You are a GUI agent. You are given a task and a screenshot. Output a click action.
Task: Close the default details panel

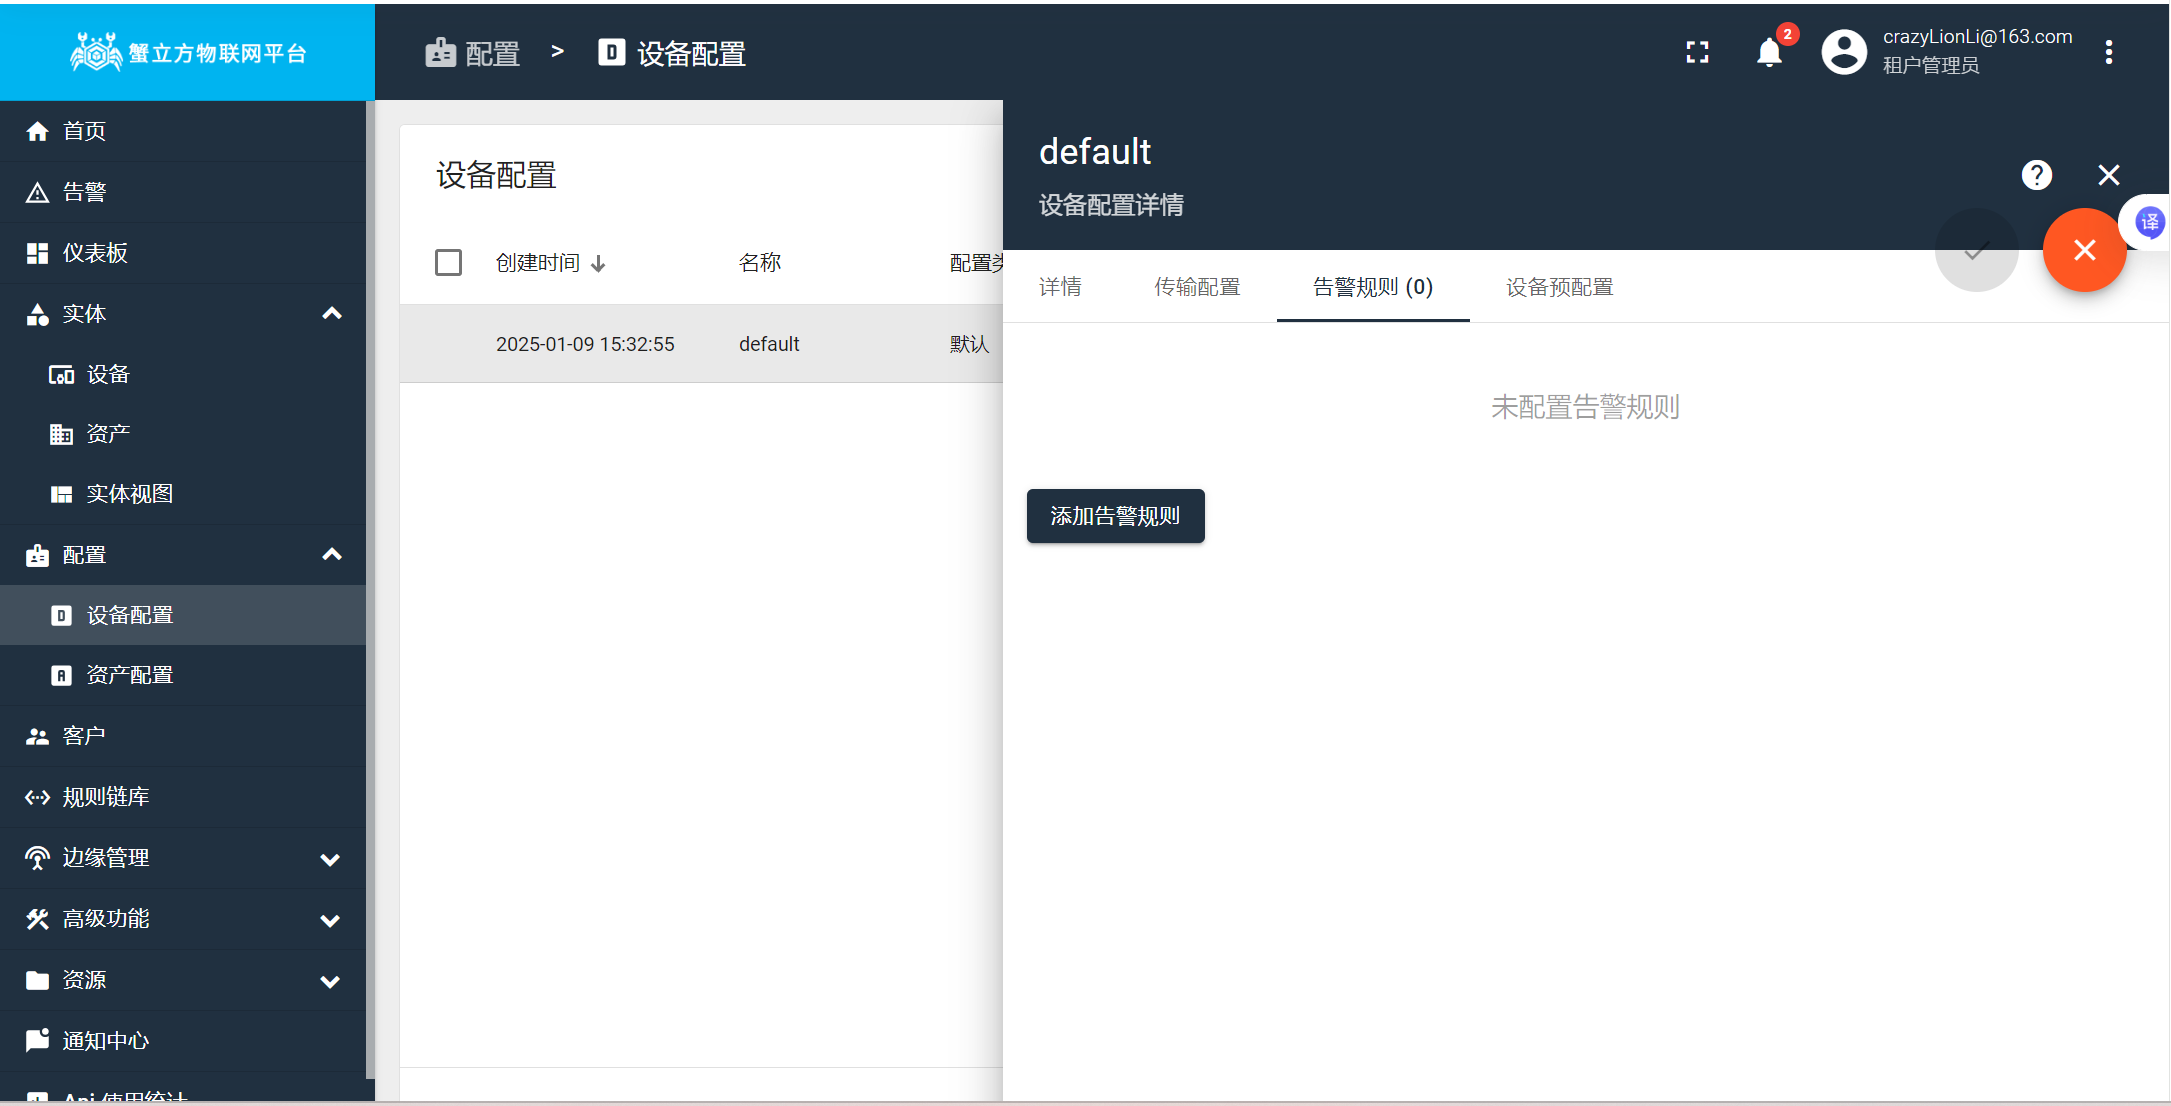2108,175
